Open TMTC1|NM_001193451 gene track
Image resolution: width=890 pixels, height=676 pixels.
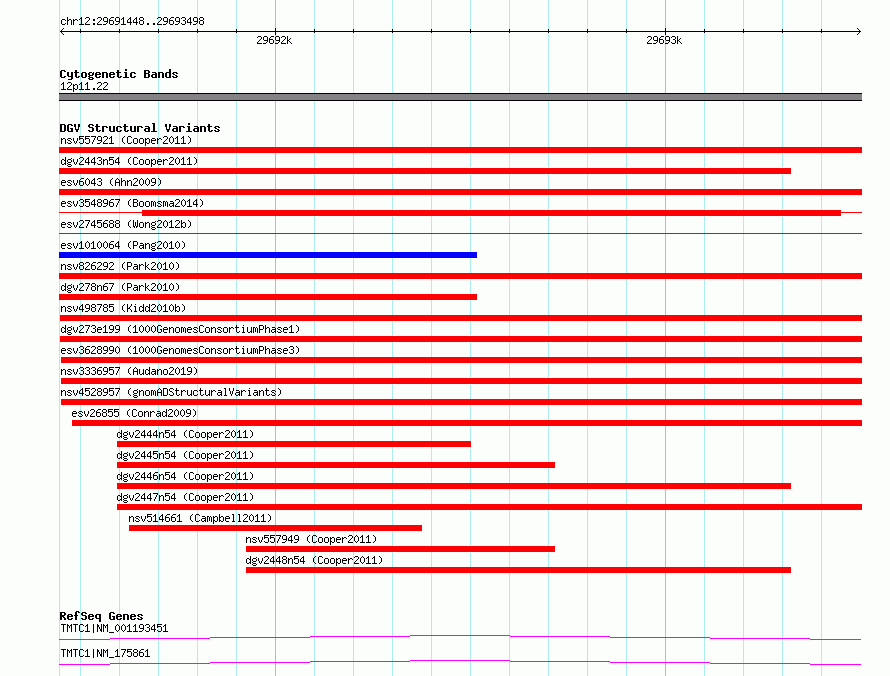pyautogui.click(x=460, y=637)
